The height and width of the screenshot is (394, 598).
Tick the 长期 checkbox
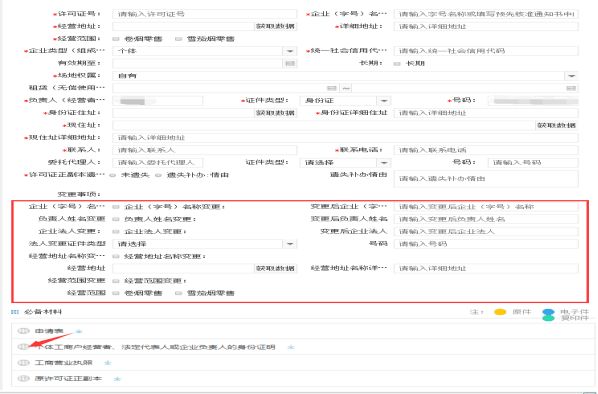(x=397, y=63)
